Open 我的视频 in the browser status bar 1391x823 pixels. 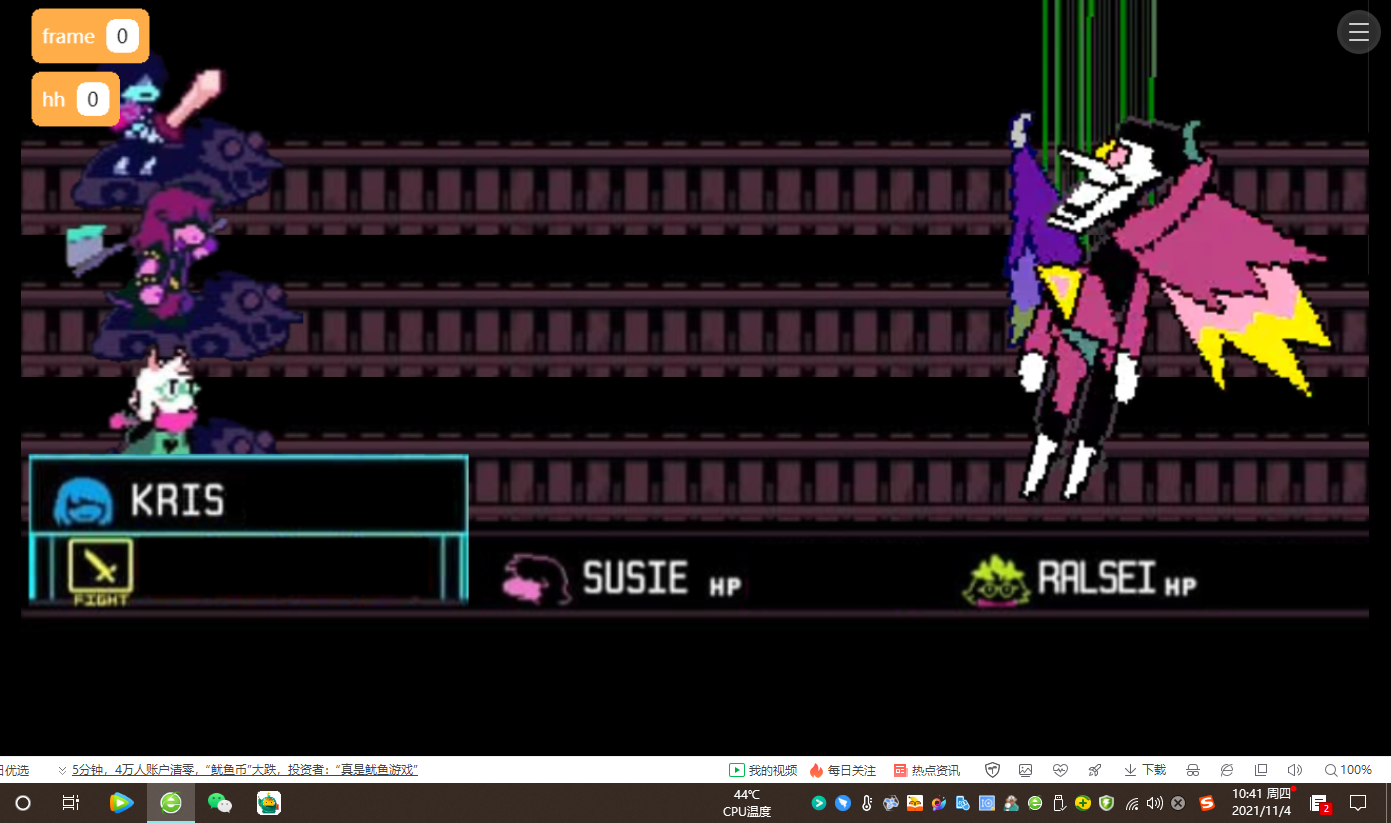(x=763, y=770)
